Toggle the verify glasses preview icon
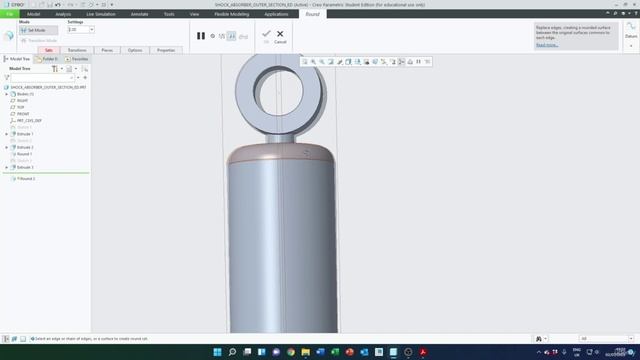Screen dimensions: 640x360 [x=243, y=37]
